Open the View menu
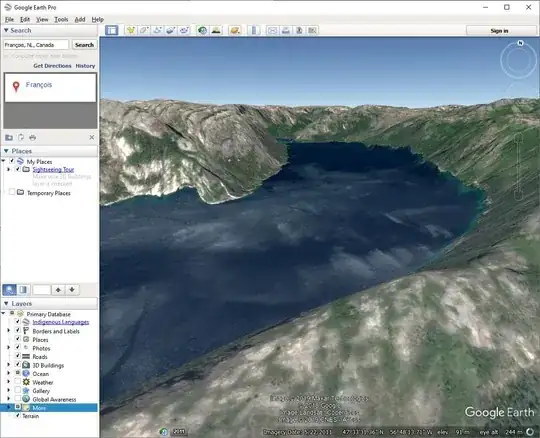The width and height of the screenshot is (540, 438). click(x=42, y=19)
